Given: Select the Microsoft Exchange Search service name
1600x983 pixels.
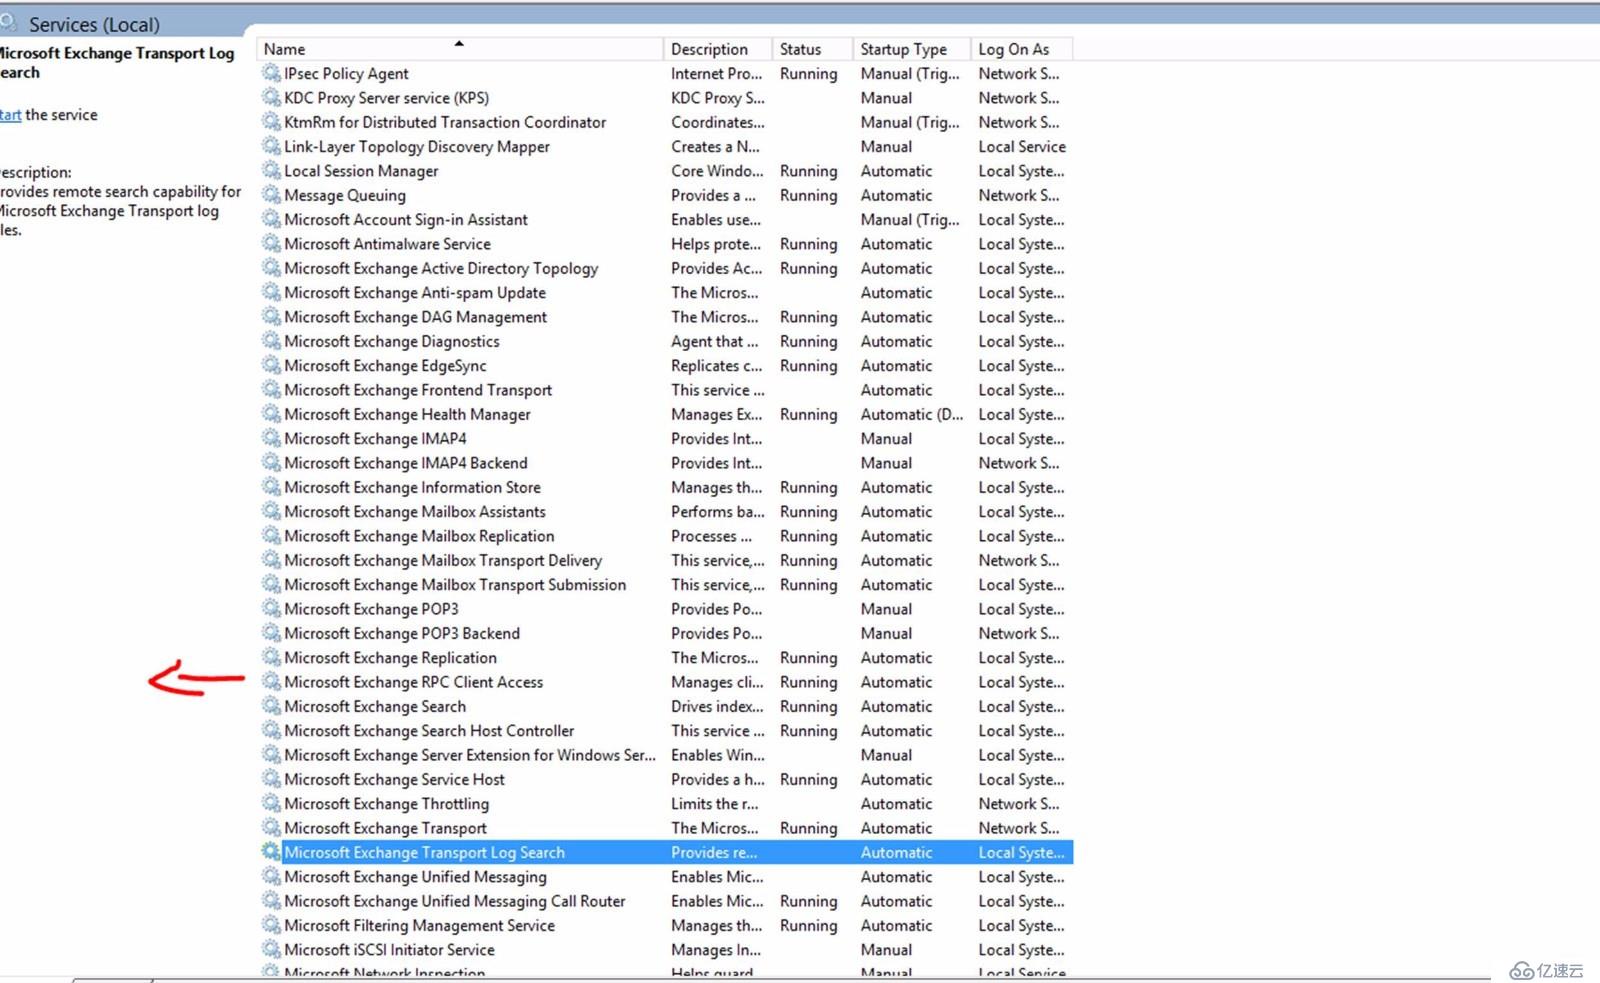Looking at the screenshot, I should coord(375,706).
